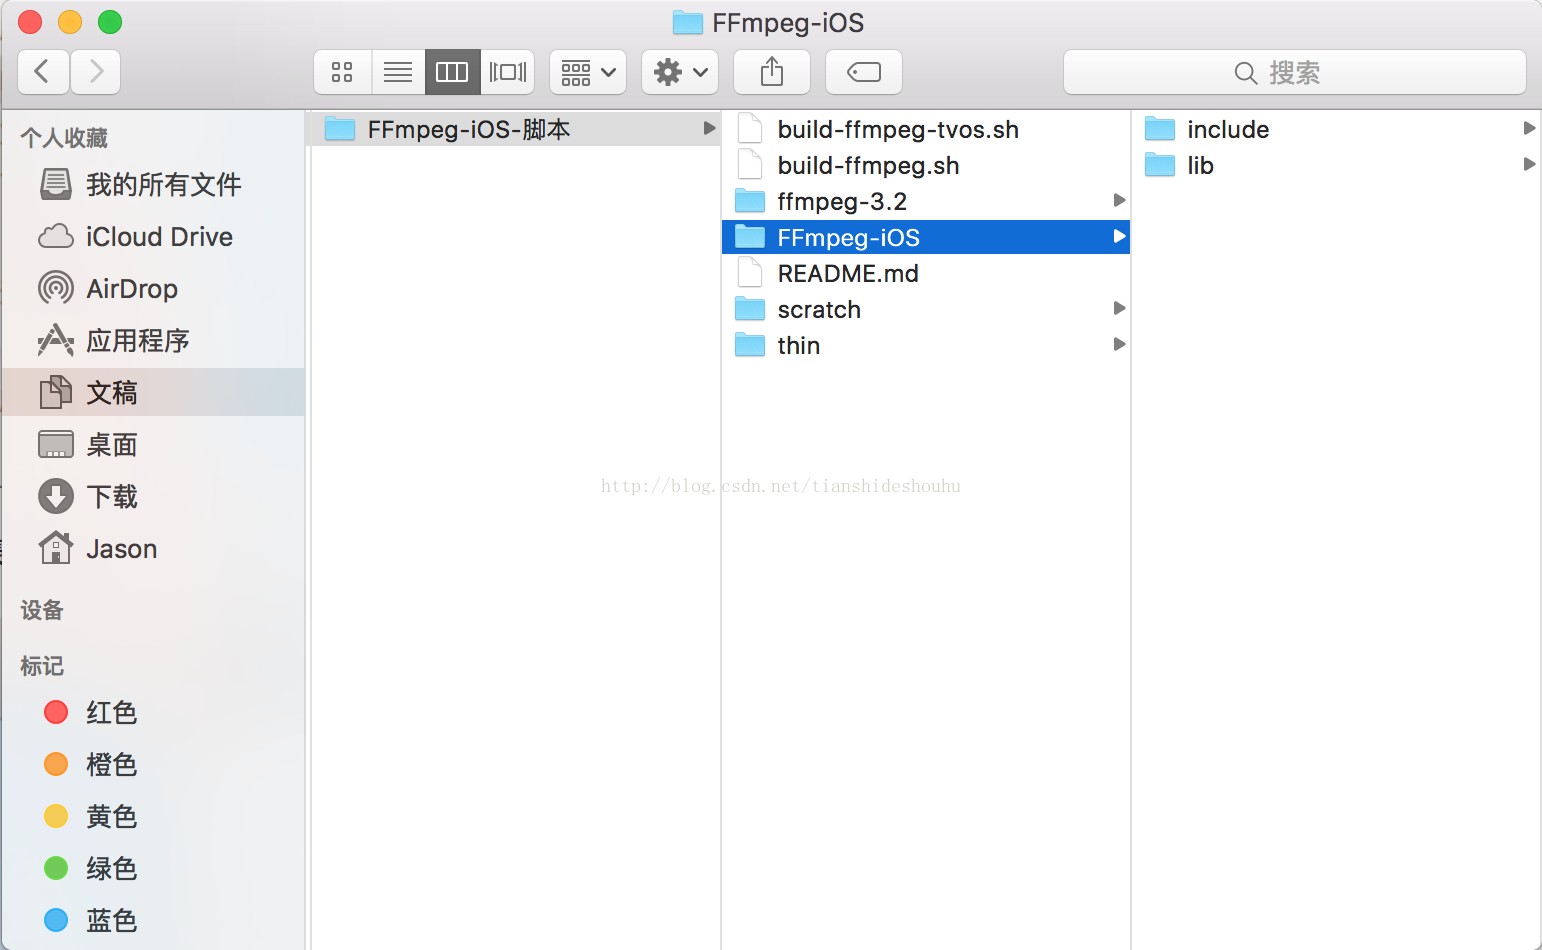Filter by the 红色 red tag dot
The height and width of the screenshot is (950, 1542).
click(56, 712)
